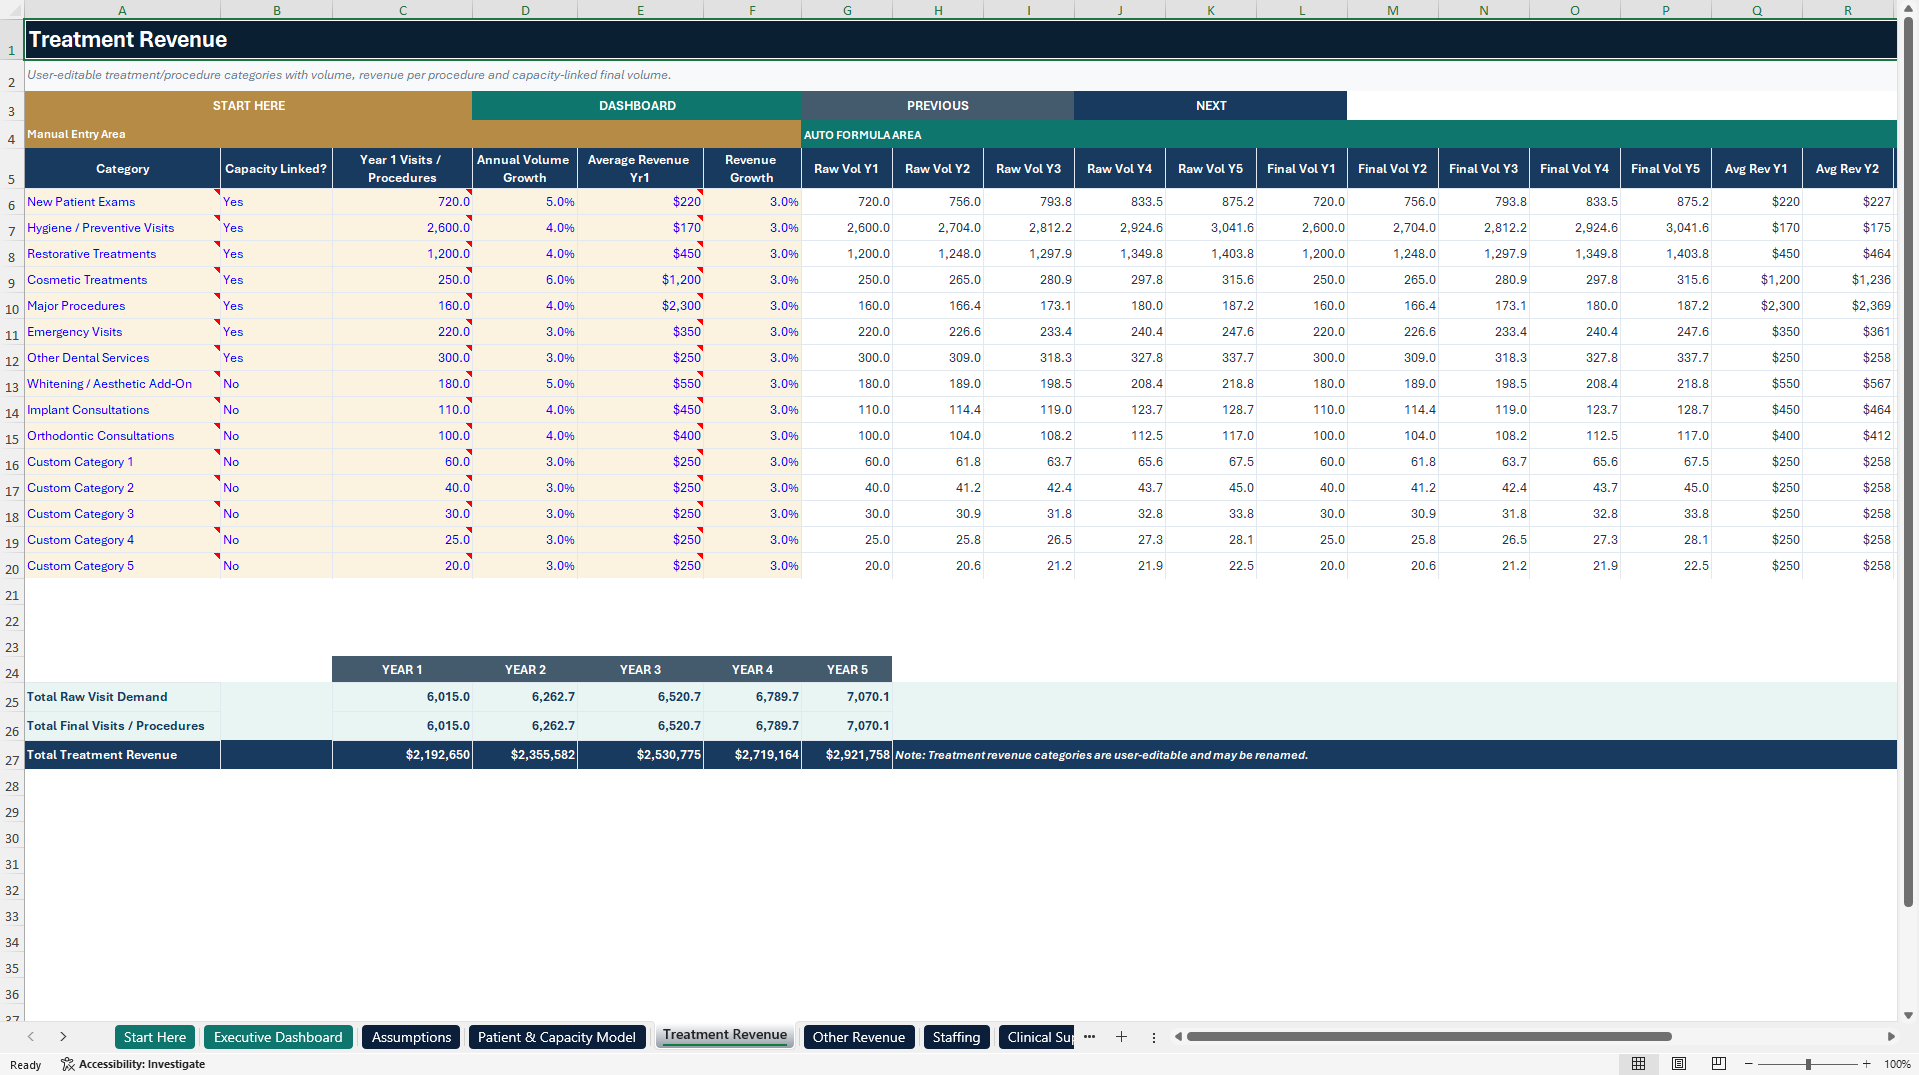Viewport: 1919px width, 1075px height.
Task: Switch to the Assumptions sheet tab
Action: click(411, 1037)
